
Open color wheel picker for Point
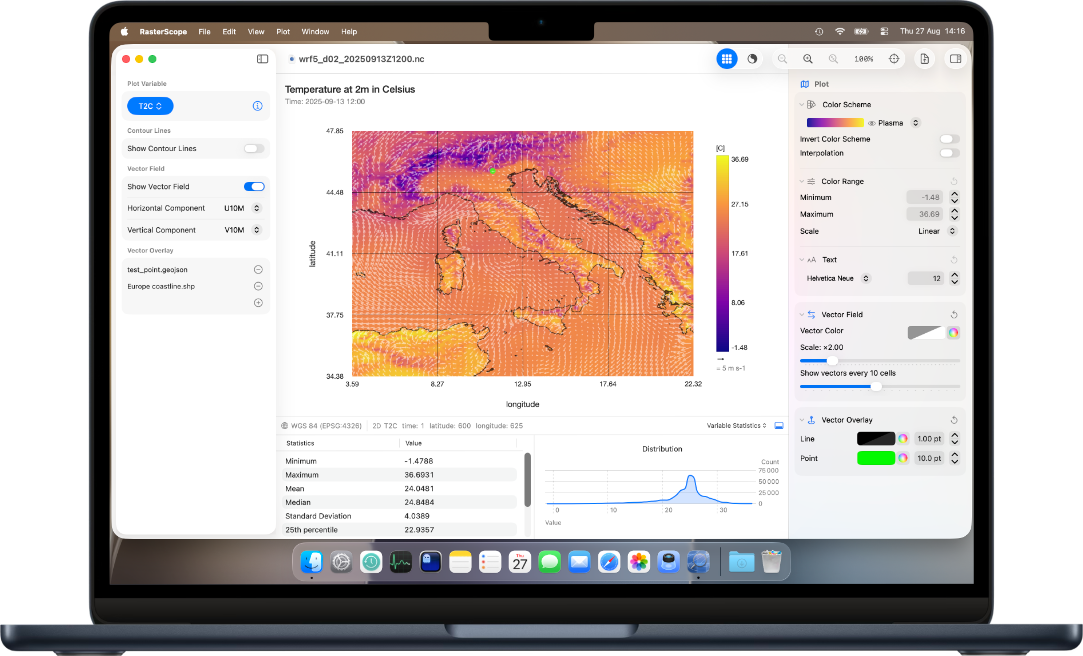[903, 459]
